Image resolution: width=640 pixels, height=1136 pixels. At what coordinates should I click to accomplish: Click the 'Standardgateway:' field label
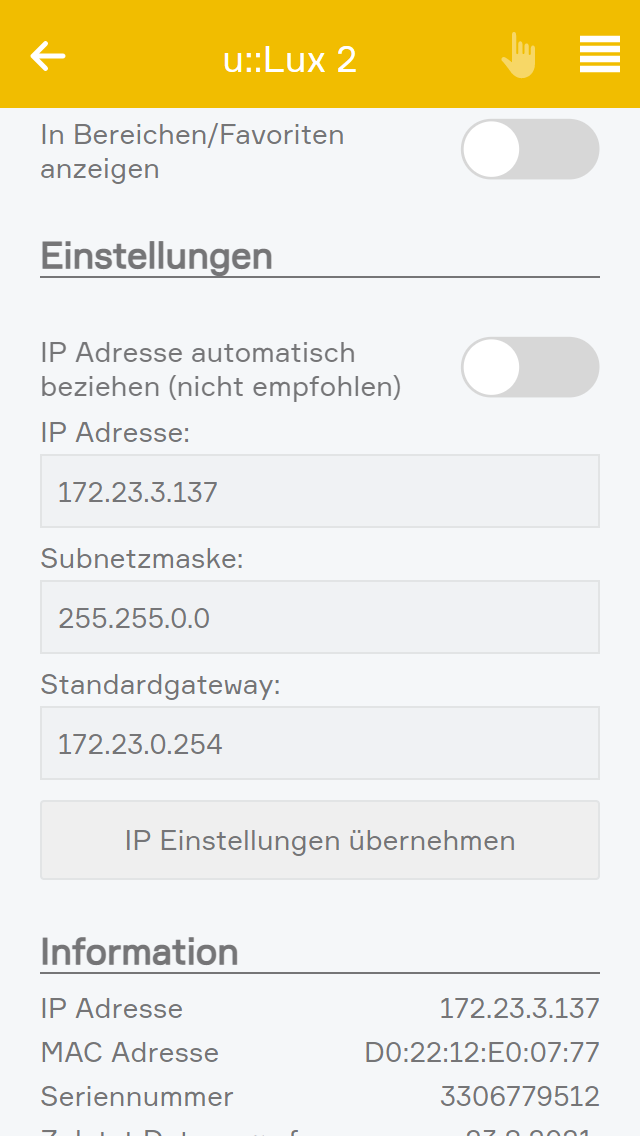[160, 685]
